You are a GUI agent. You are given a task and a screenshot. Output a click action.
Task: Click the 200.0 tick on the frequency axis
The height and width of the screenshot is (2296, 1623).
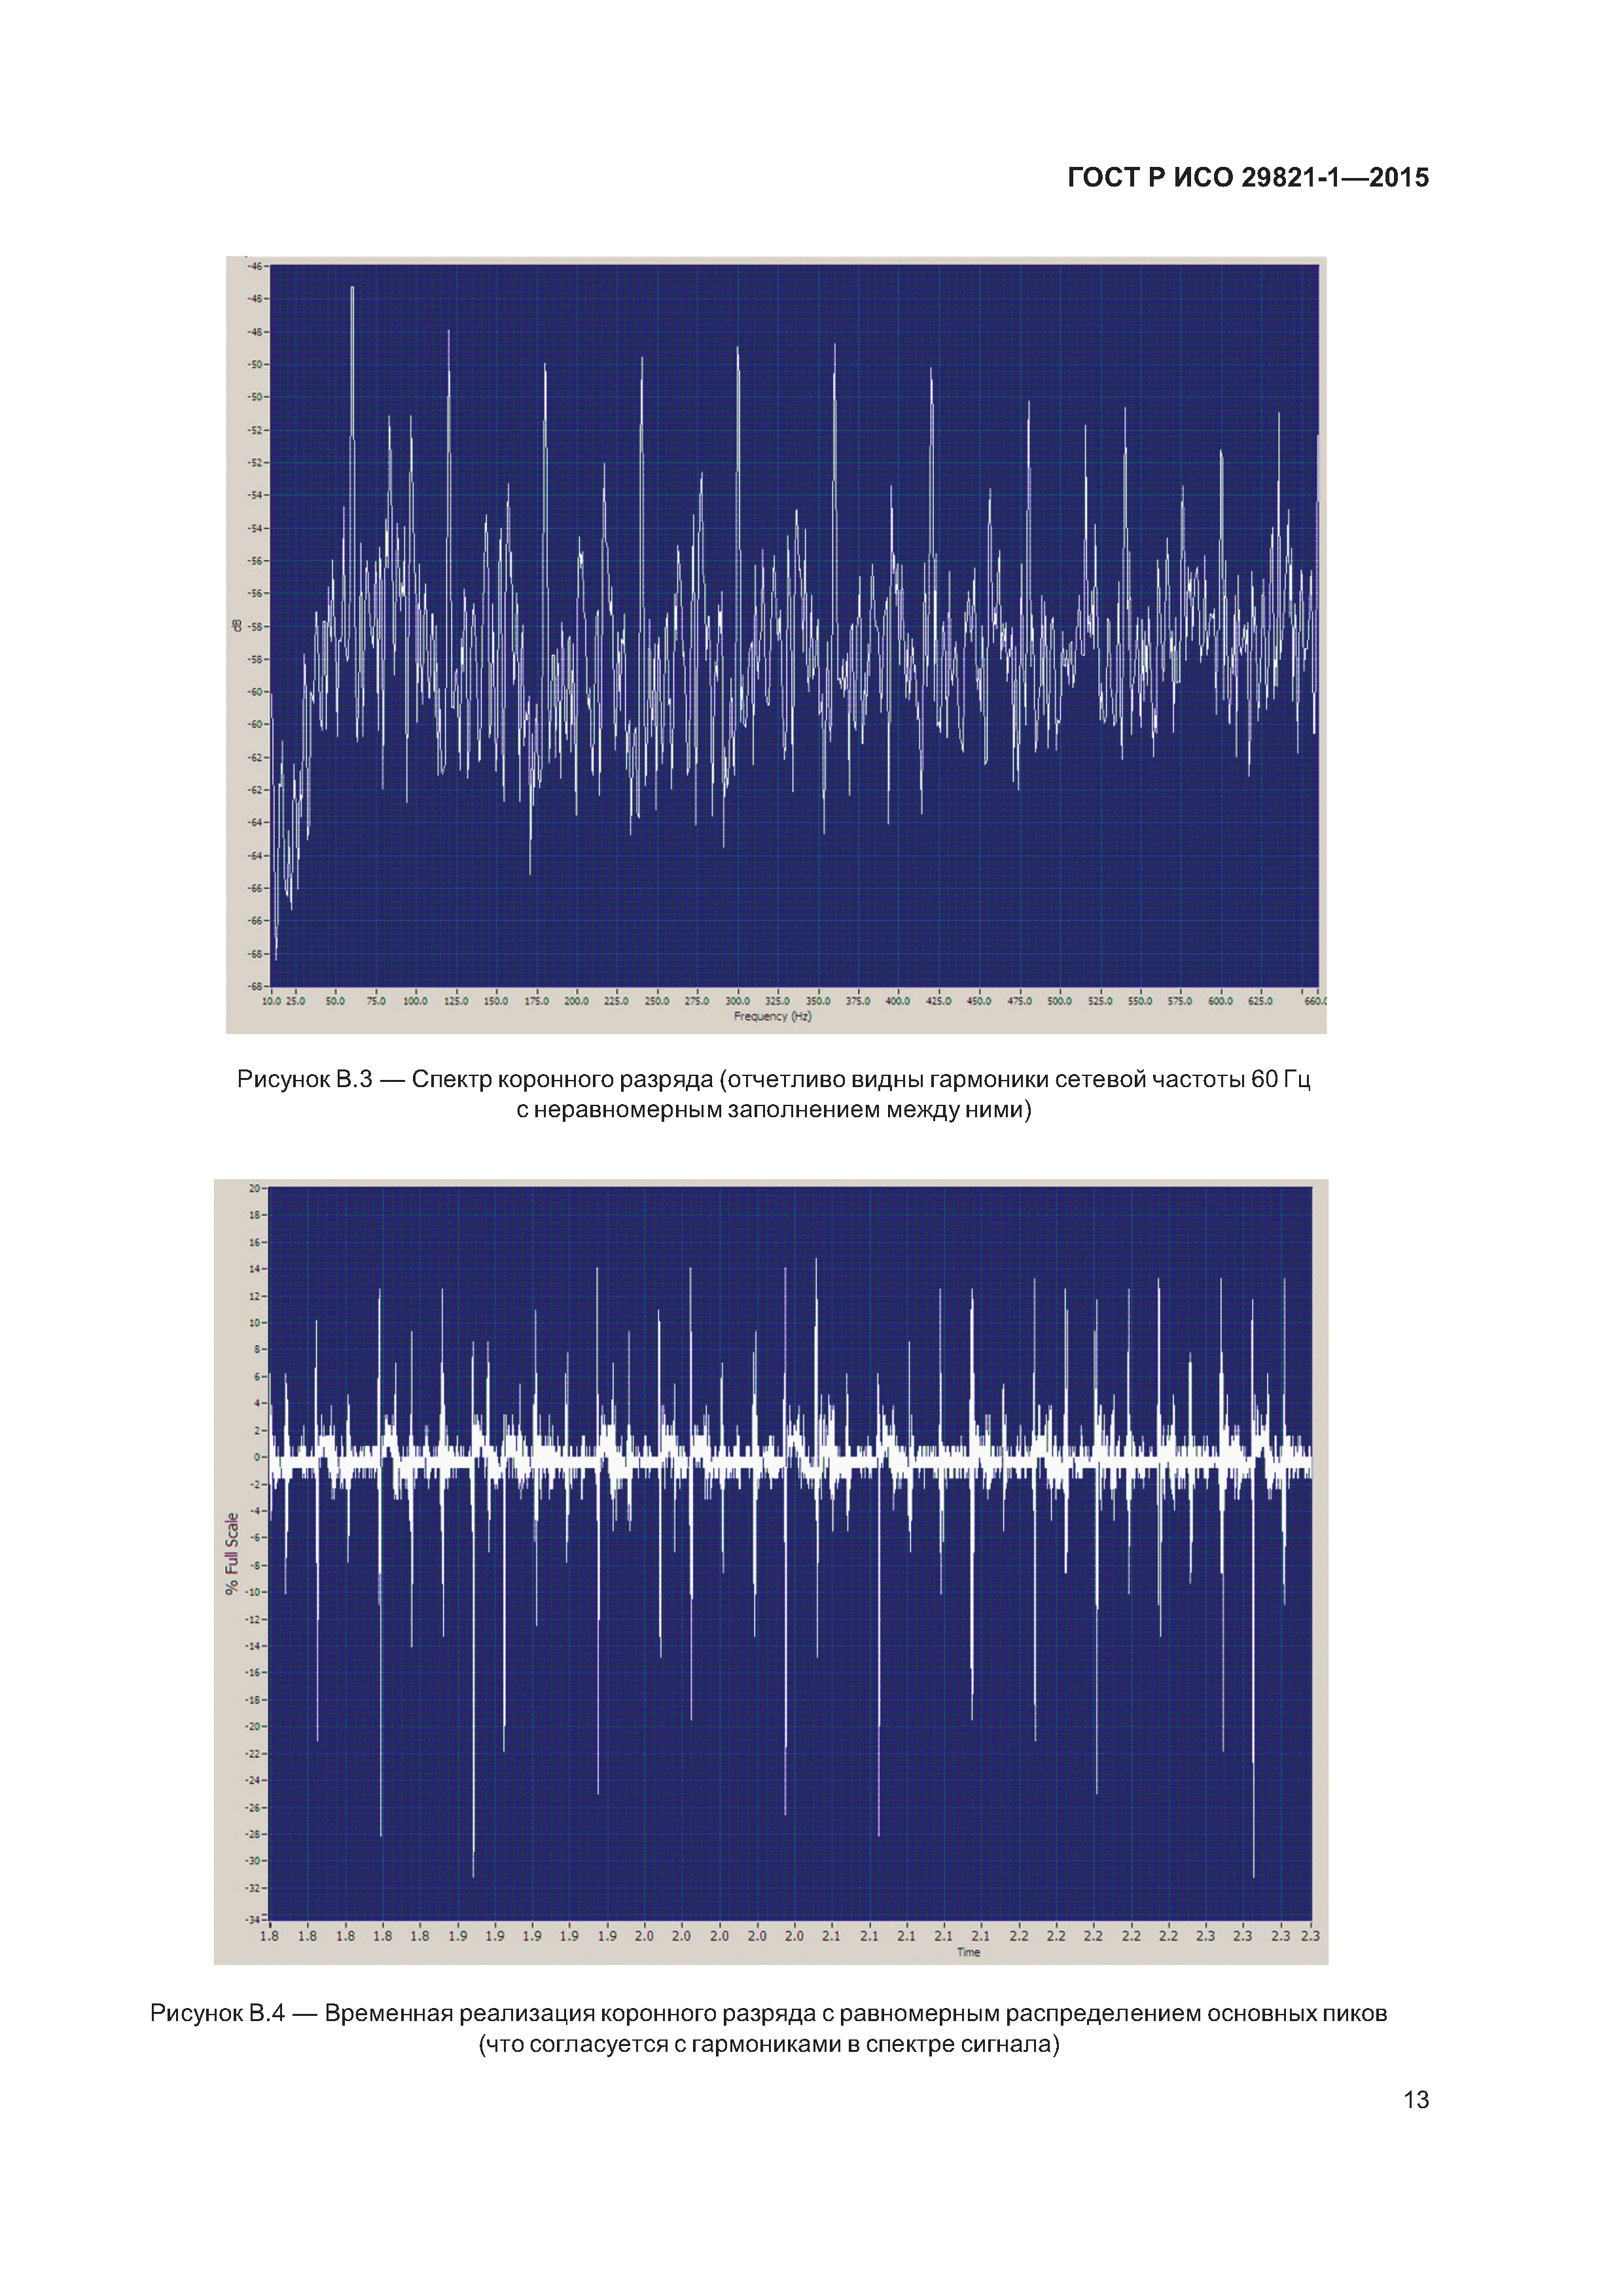(x=576, y=1001)
